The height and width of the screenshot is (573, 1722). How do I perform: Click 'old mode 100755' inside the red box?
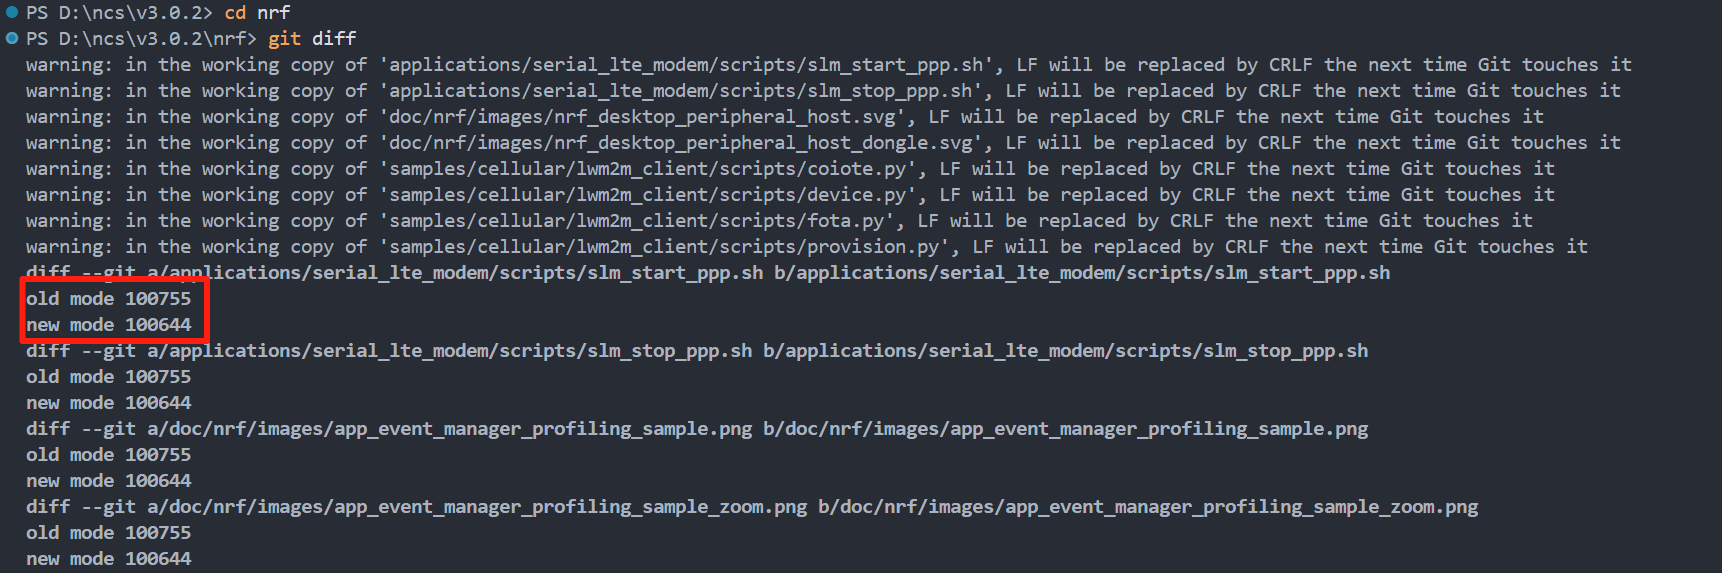pyautogui.click(x=108, y=299)
